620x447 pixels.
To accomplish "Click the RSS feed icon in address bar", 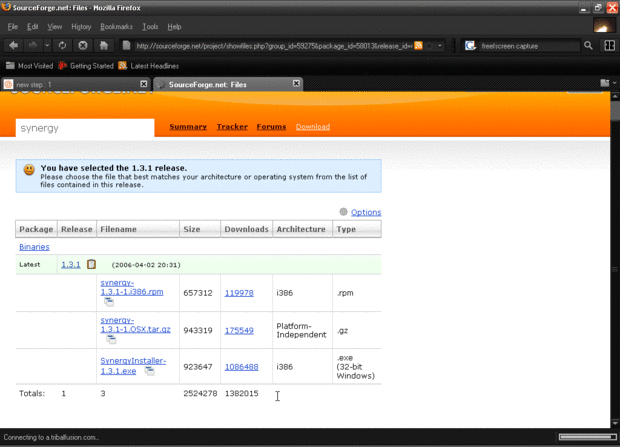I will click(x=418, y=46).
